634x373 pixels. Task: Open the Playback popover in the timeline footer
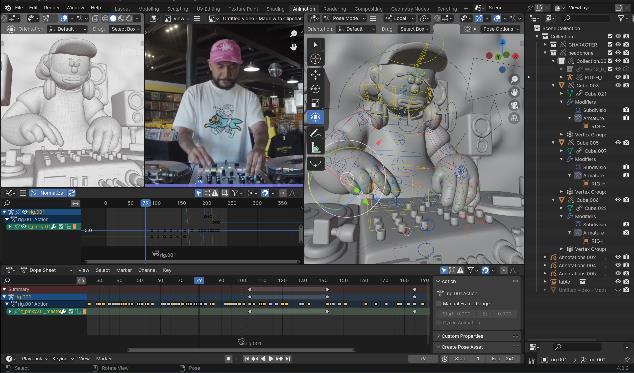[x=34, y=359]
